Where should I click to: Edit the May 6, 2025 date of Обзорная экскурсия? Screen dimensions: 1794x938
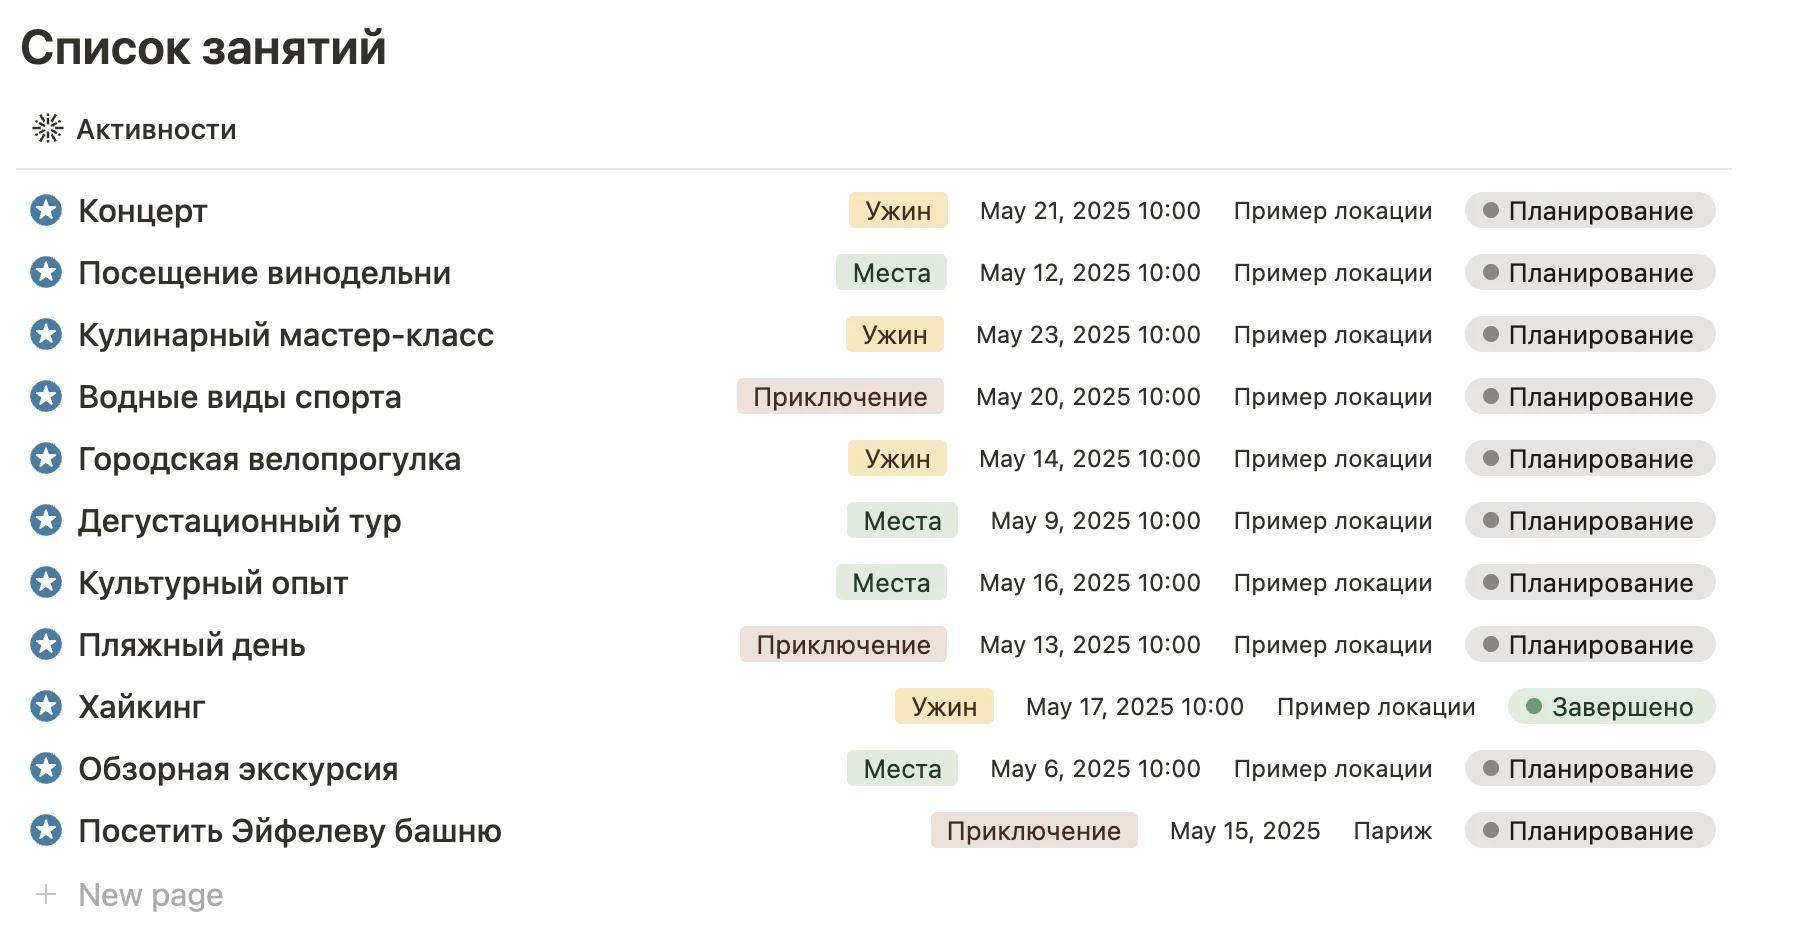click(x=1094, y=769)
